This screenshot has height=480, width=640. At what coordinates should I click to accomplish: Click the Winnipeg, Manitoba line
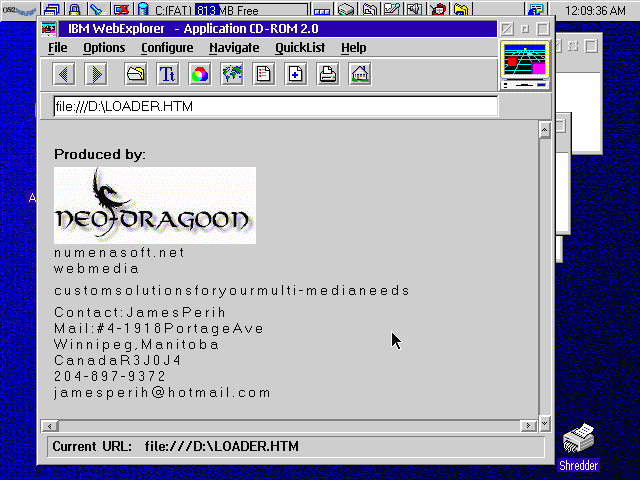click(x=136, y=344)
